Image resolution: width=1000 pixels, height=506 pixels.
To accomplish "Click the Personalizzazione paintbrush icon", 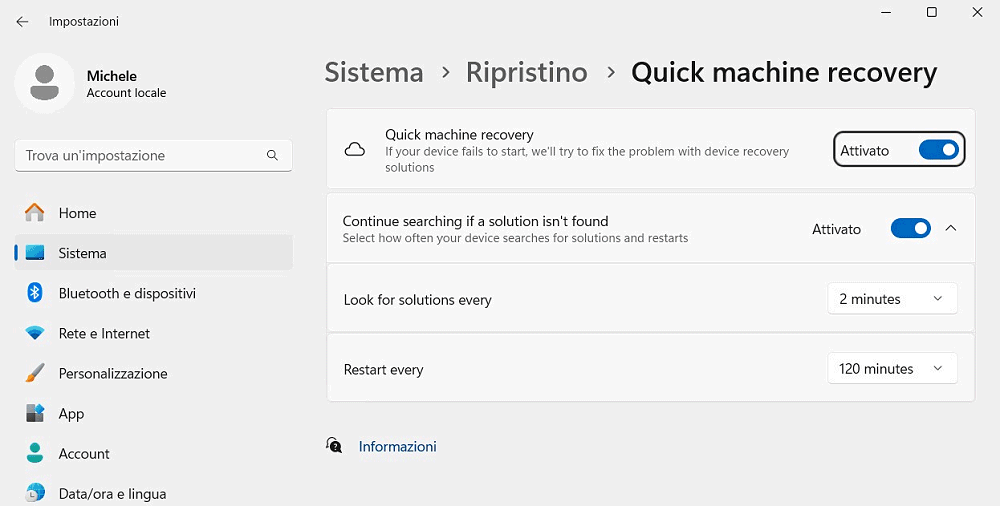I will tap(35, 373).
